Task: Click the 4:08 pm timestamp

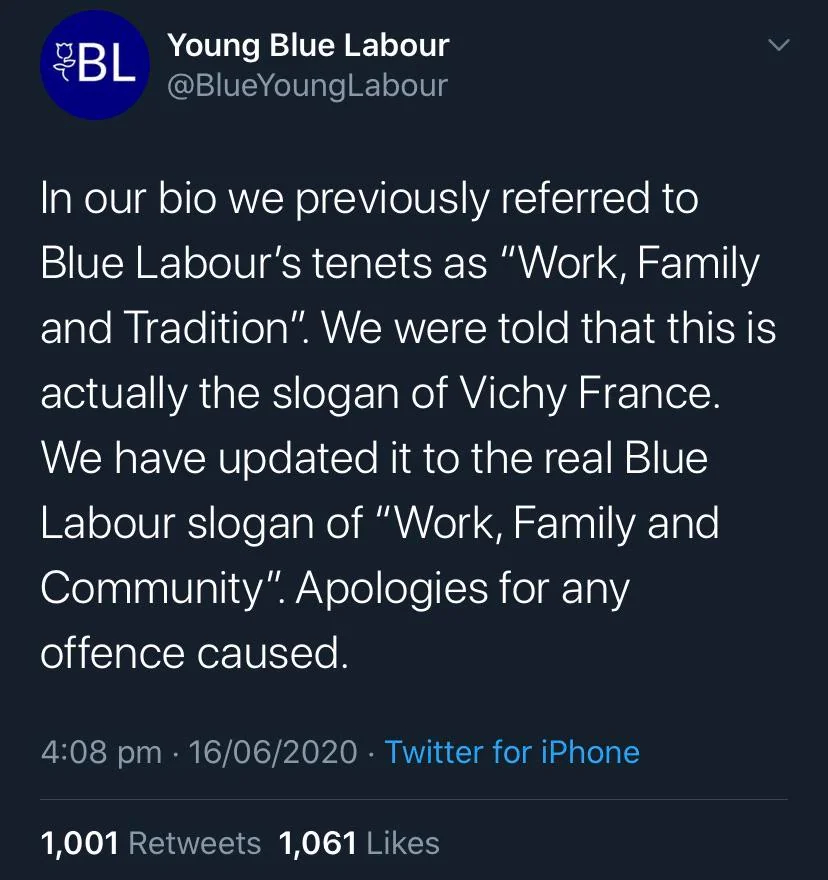Action: [x=101, y=751]
